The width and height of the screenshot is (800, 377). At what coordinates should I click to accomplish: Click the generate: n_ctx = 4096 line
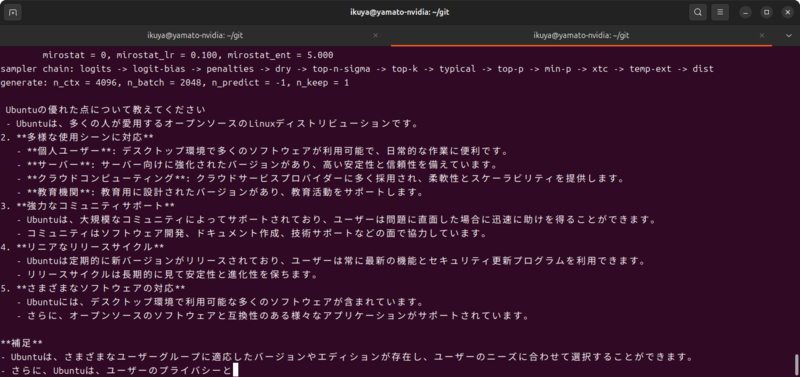point(175,82)
